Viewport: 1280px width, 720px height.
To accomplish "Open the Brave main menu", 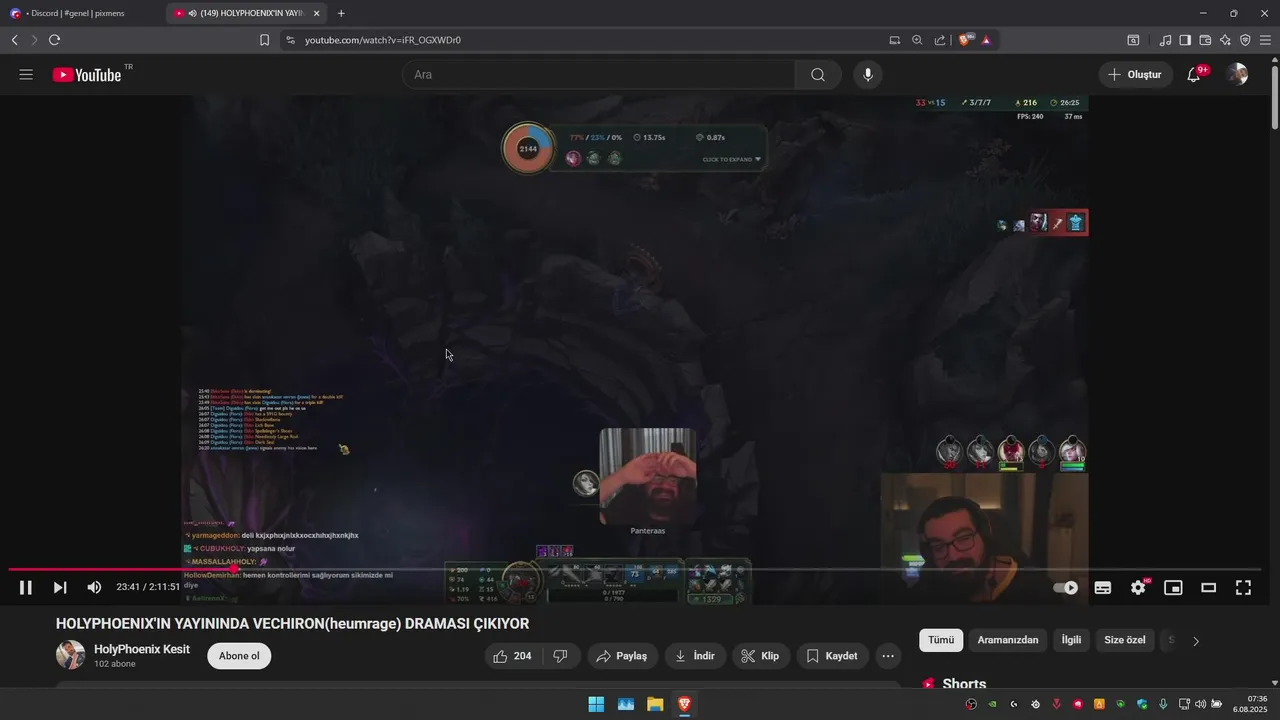I will pyautogui.click(x=1265, y=40).
